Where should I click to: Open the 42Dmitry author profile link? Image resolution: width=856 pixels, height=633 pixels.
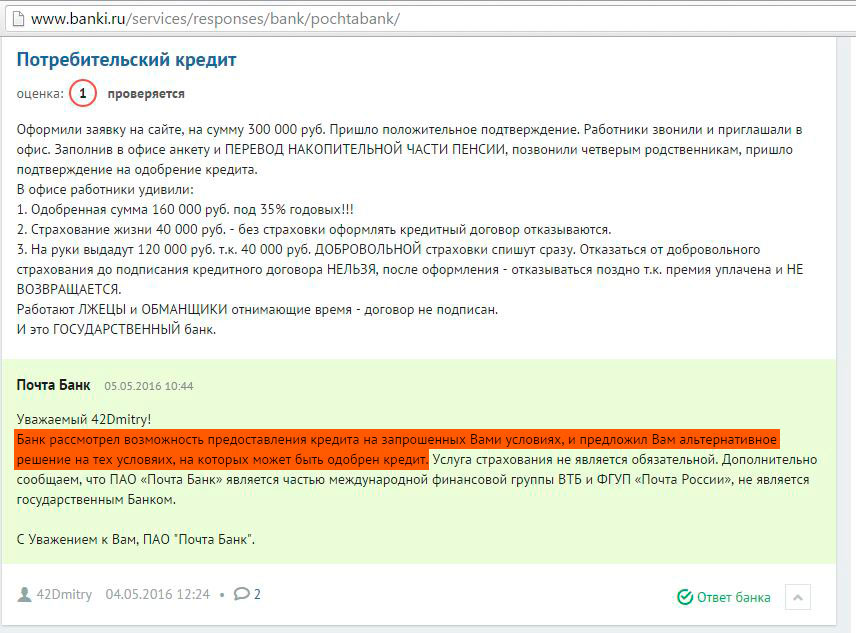(64, 594)
